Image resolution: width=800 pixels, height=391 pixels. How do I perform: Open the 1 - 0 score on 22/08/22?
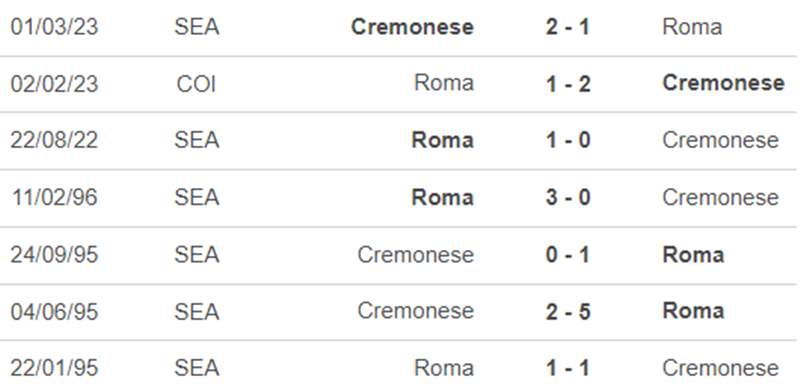(x=567, y=140)
